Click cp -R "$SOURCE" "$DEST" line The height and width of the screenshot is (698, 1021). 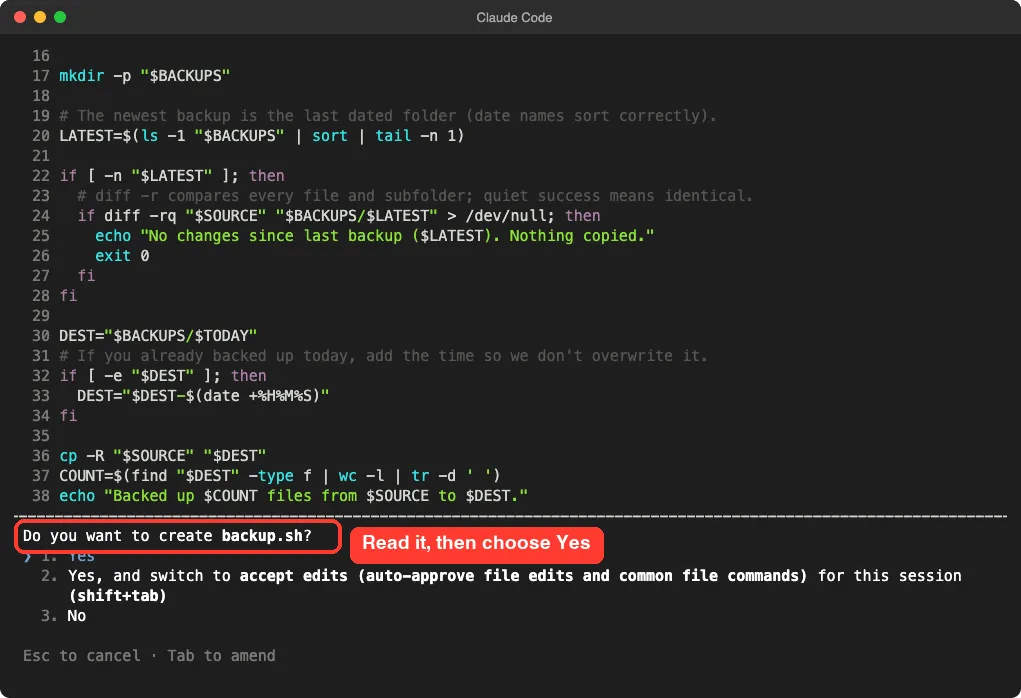coord(163,455)
